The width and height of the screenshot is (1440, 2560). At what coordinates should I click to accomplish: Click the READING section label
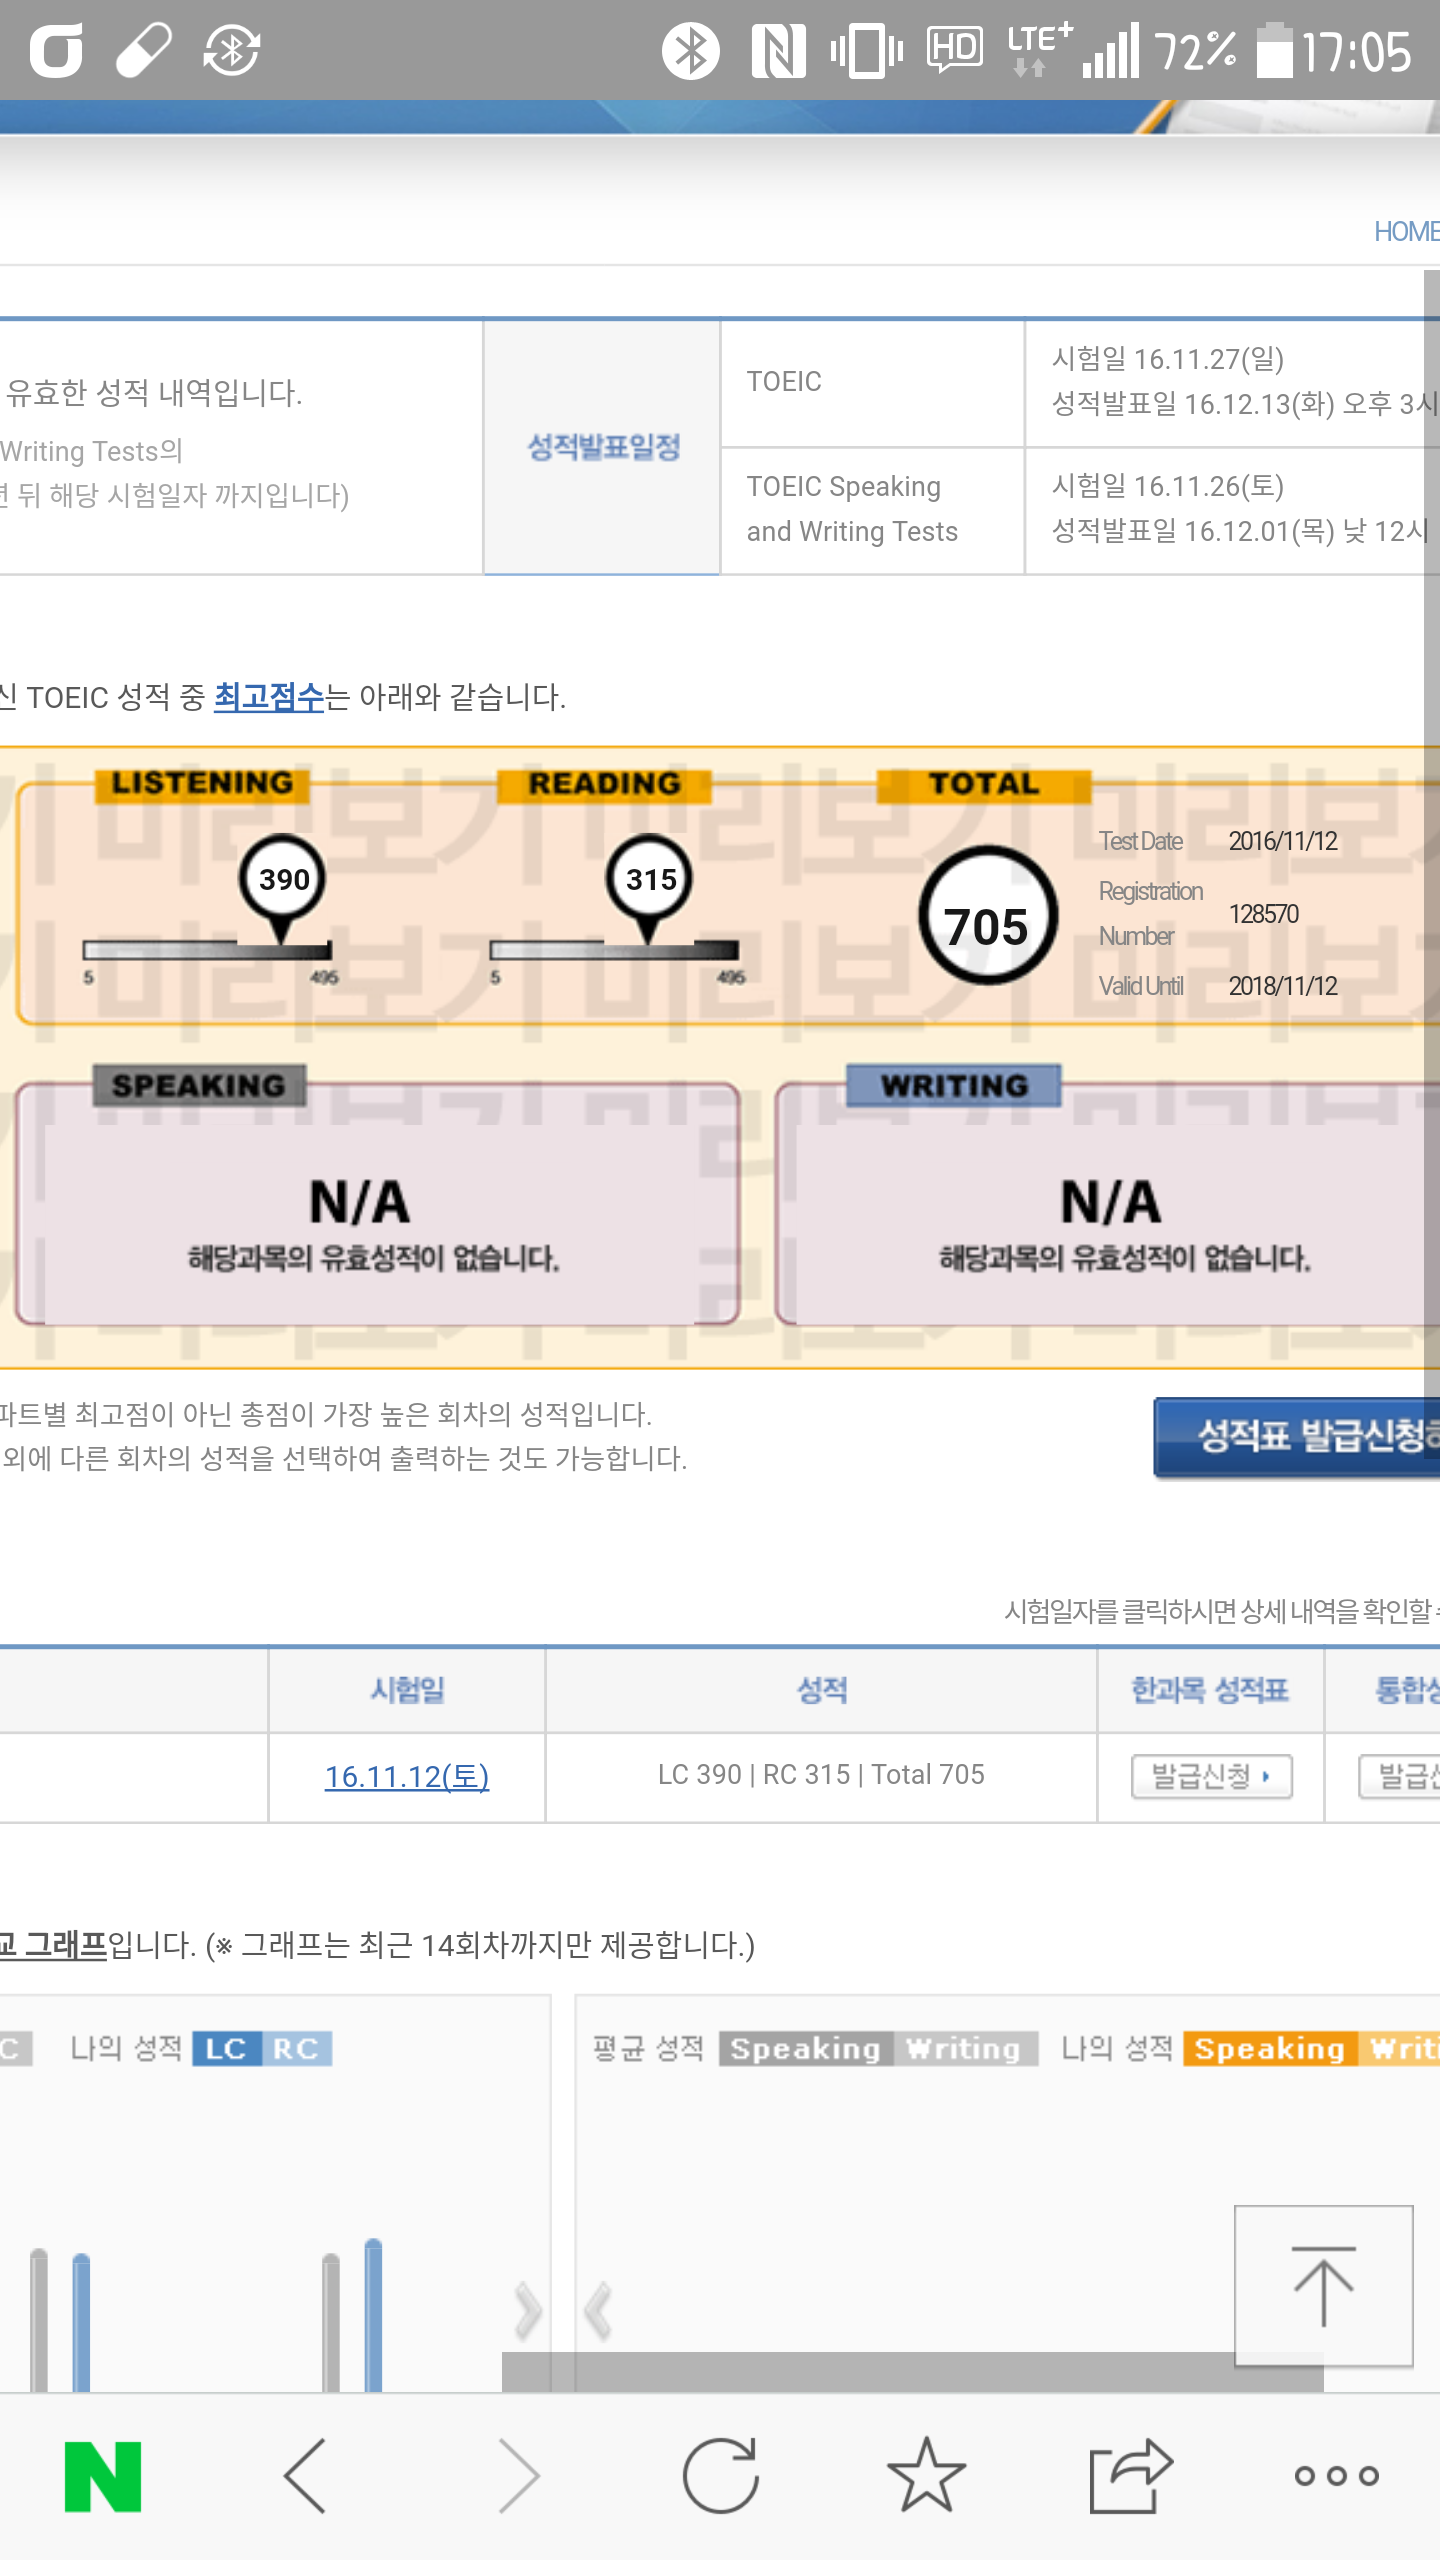[x=604, y=784]
